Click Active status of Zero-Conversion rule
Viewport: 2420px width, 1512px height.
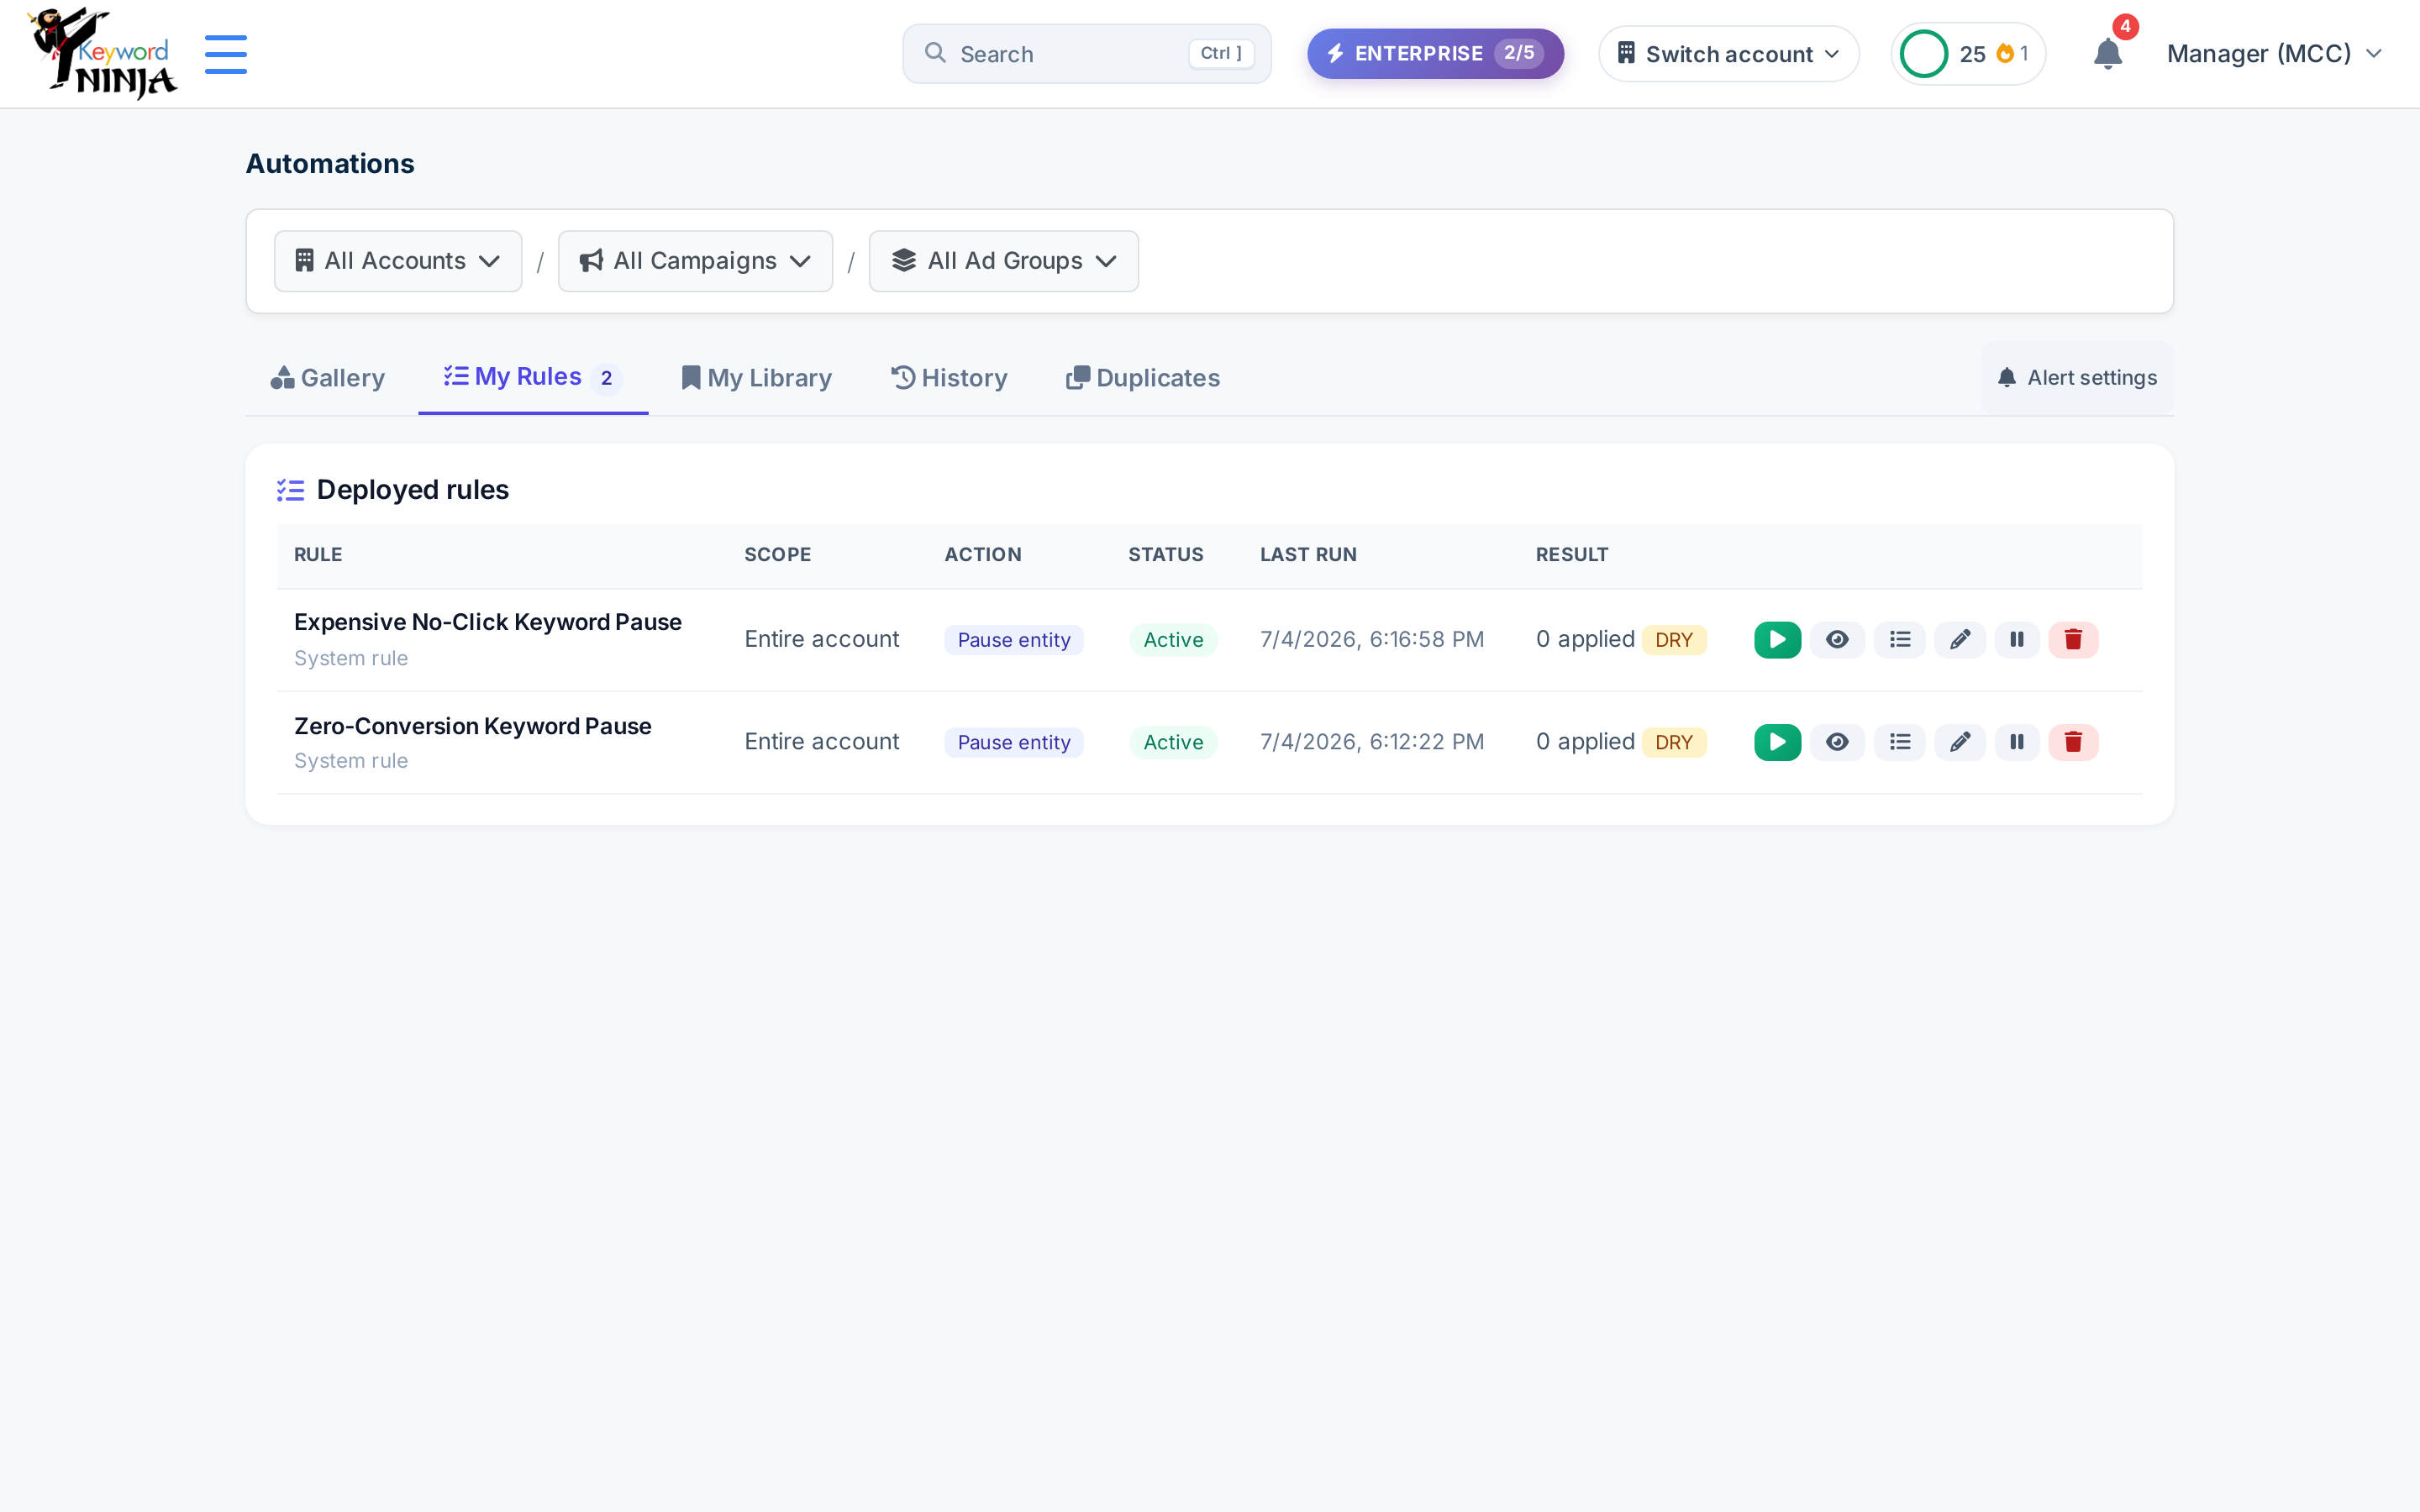tap(1173, 742)
